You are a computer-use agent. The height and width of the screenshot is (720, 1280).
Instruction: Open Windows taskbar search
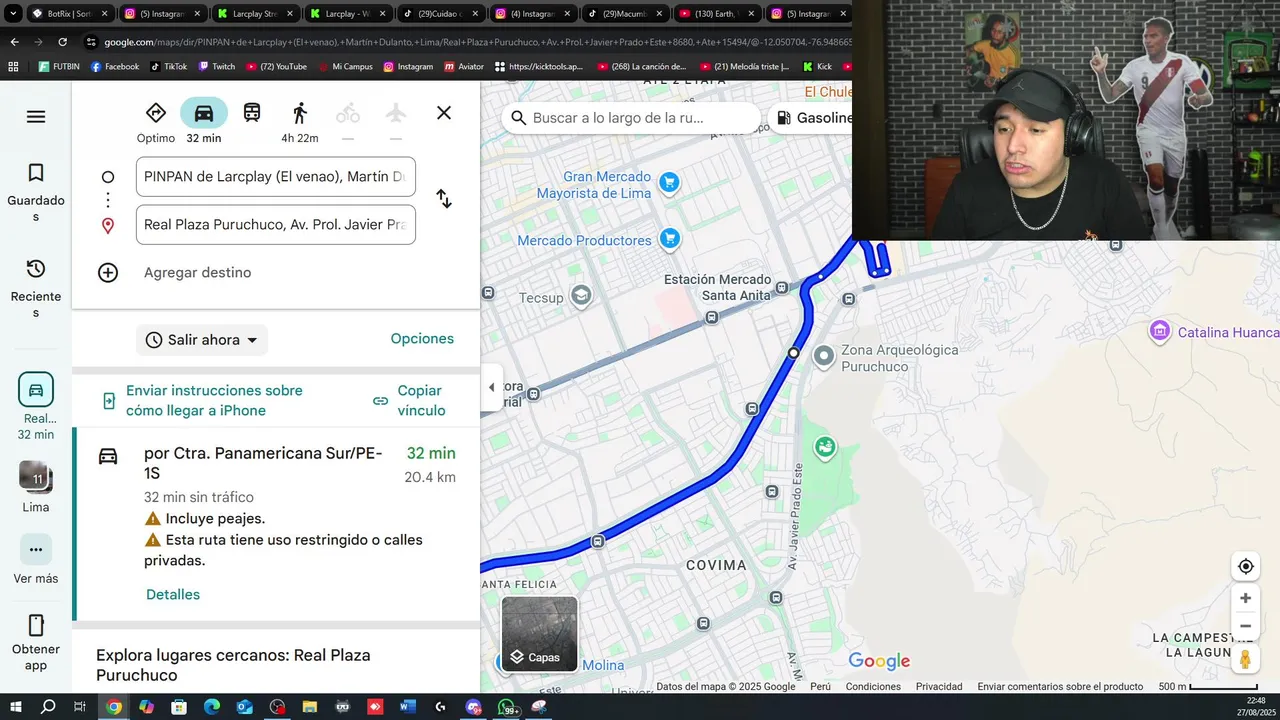tap(48, 707)
